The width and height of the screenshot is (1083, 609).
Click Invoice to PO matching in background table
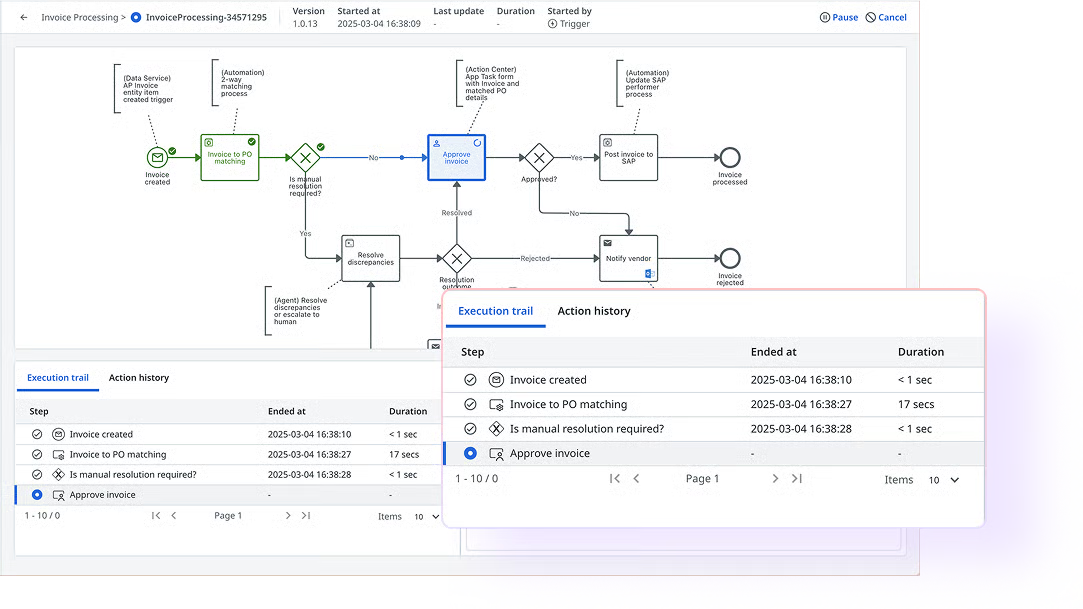pos(228,454)
